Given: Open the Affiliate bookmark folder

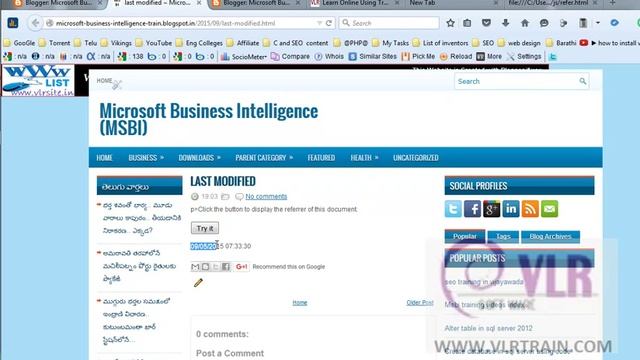Looking at the screenshot, I should tap(243, 43).
